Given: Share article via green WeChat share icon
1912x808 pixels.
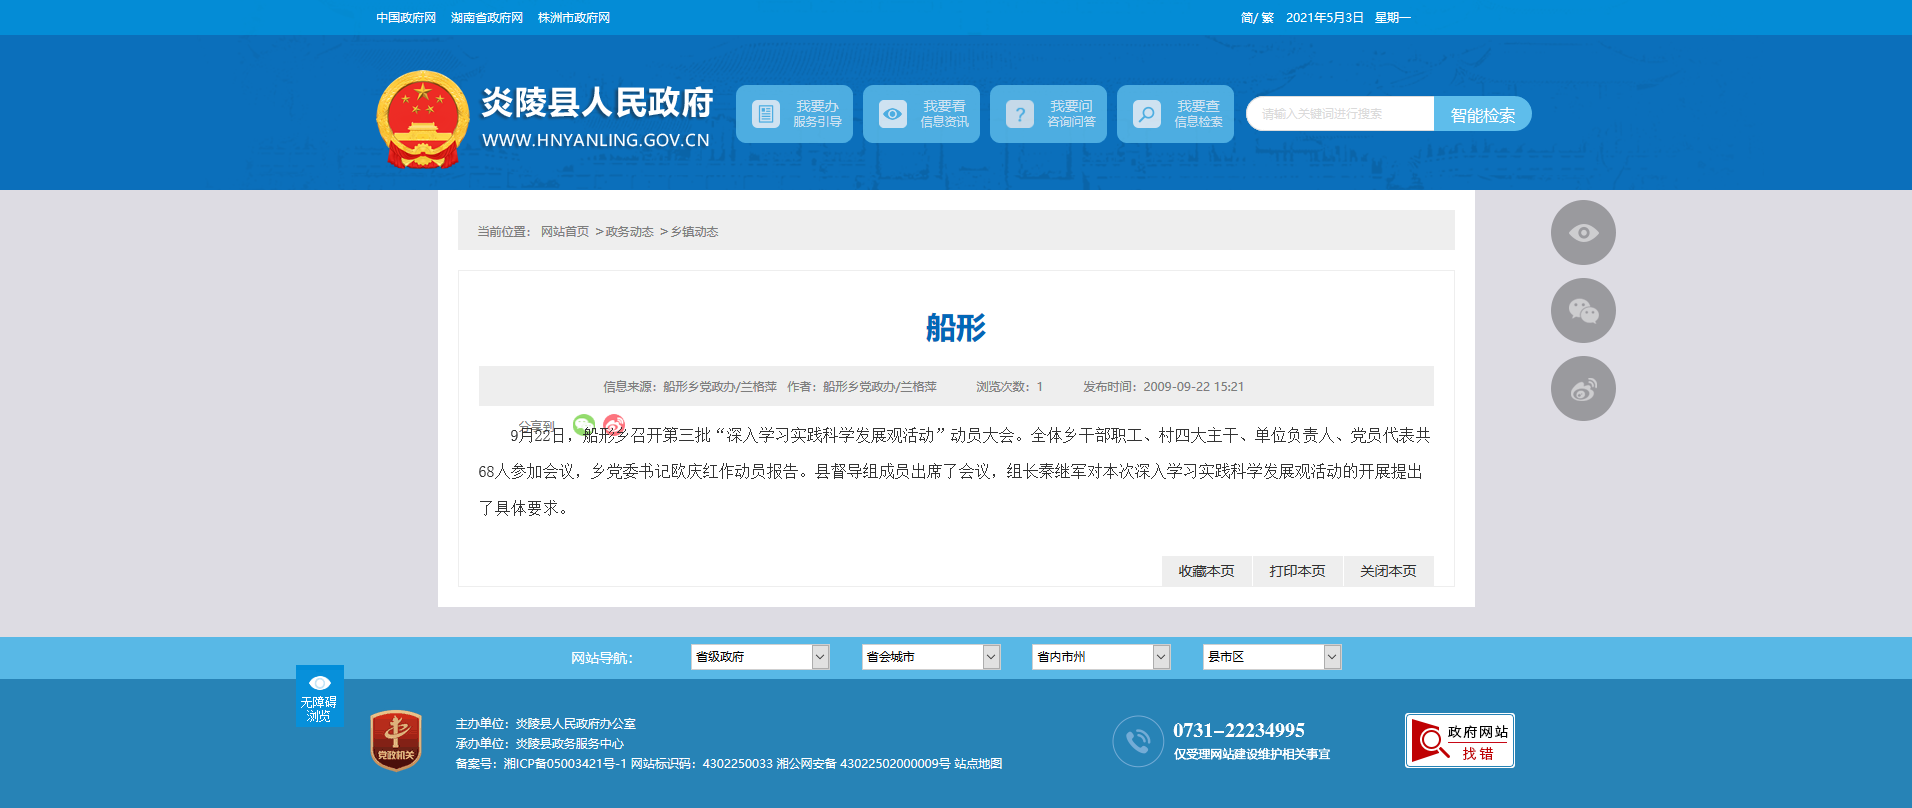Looking at the screenshot, I should tap(584, 425).
